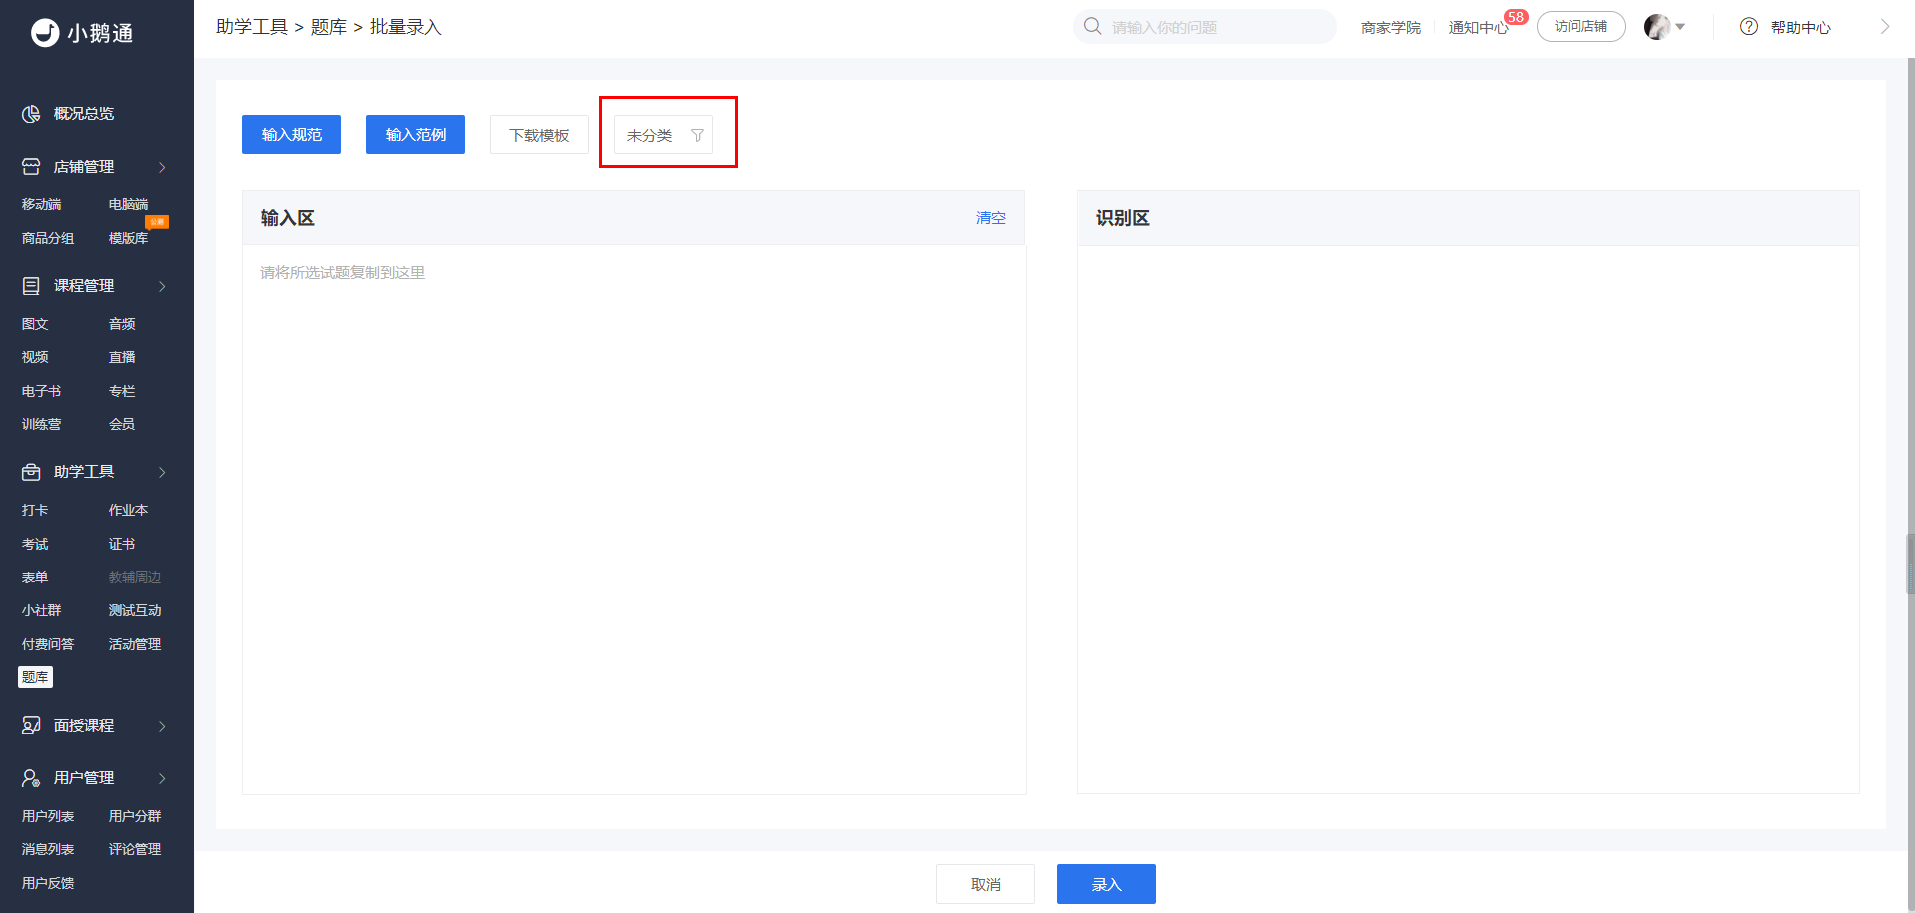
Task: Click the 小鹅通 logo icon
Action: (45, 33)
